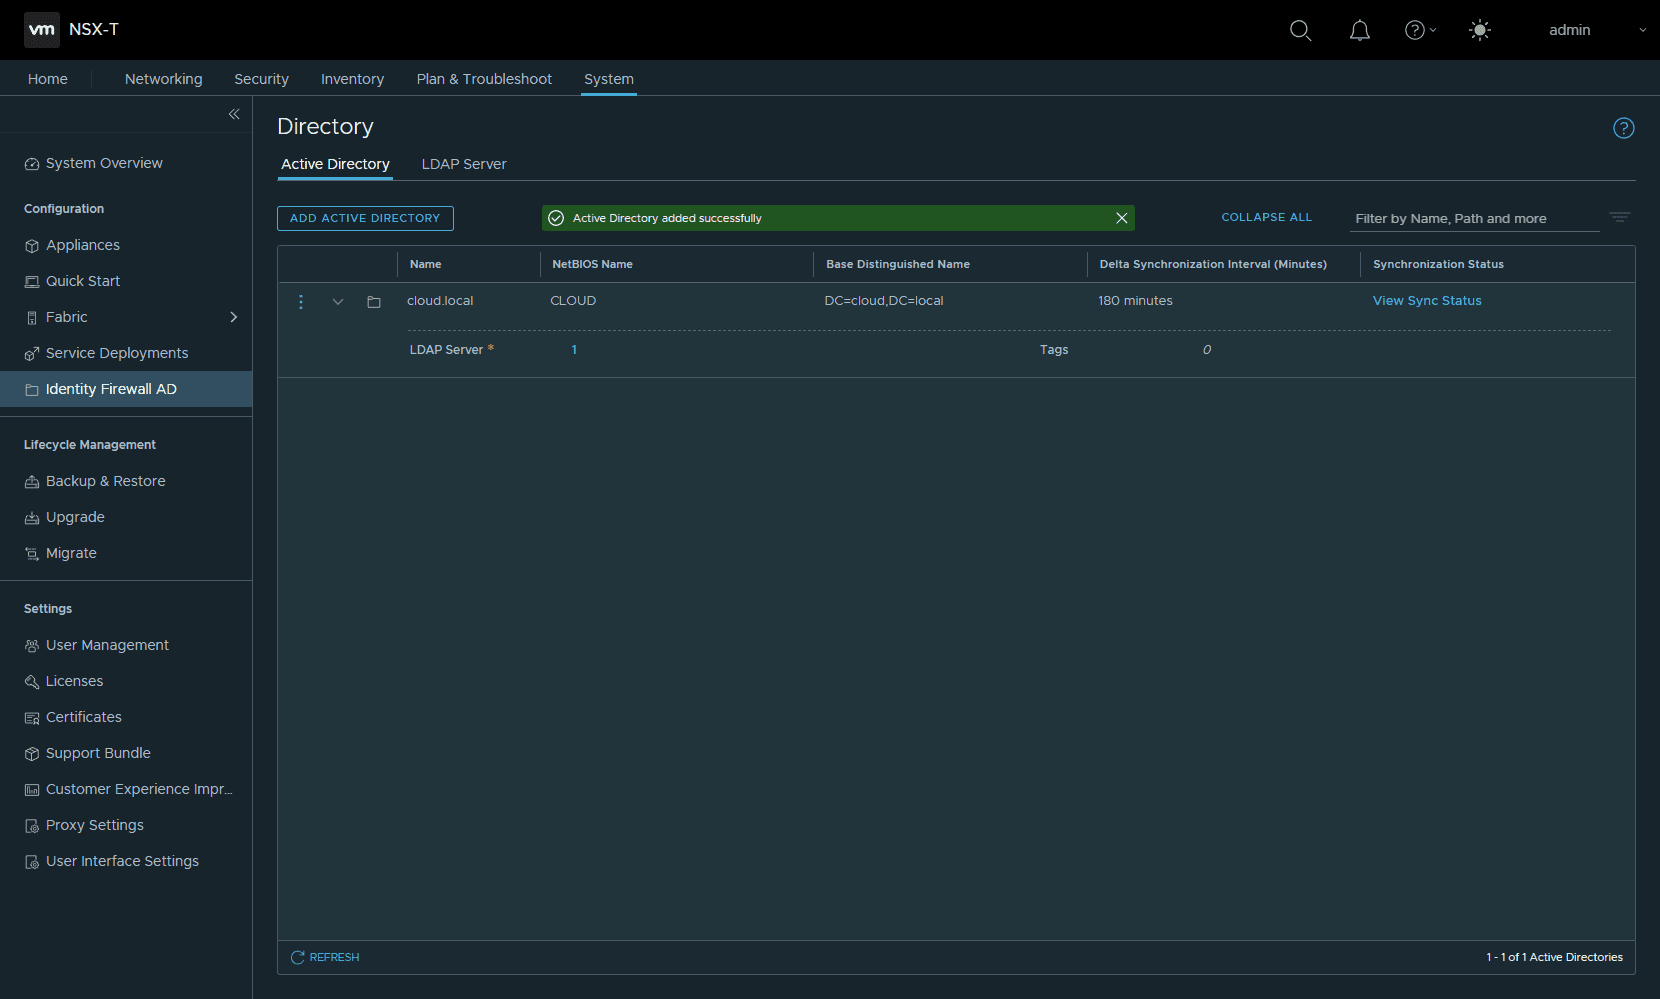Open the header help menu
The width and height of the screenshot is (1660, 999).
point(1420,30)
